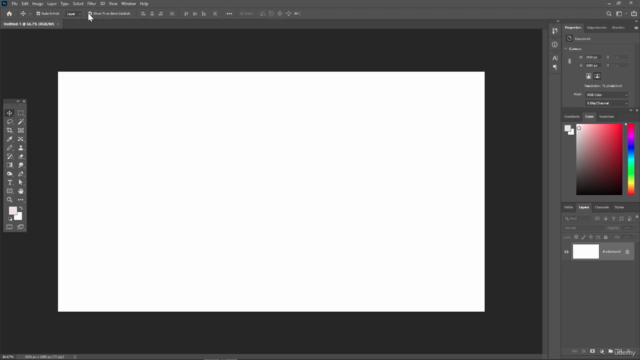Toggle link width and height chain
640x360 pixels.
[569, 61]
